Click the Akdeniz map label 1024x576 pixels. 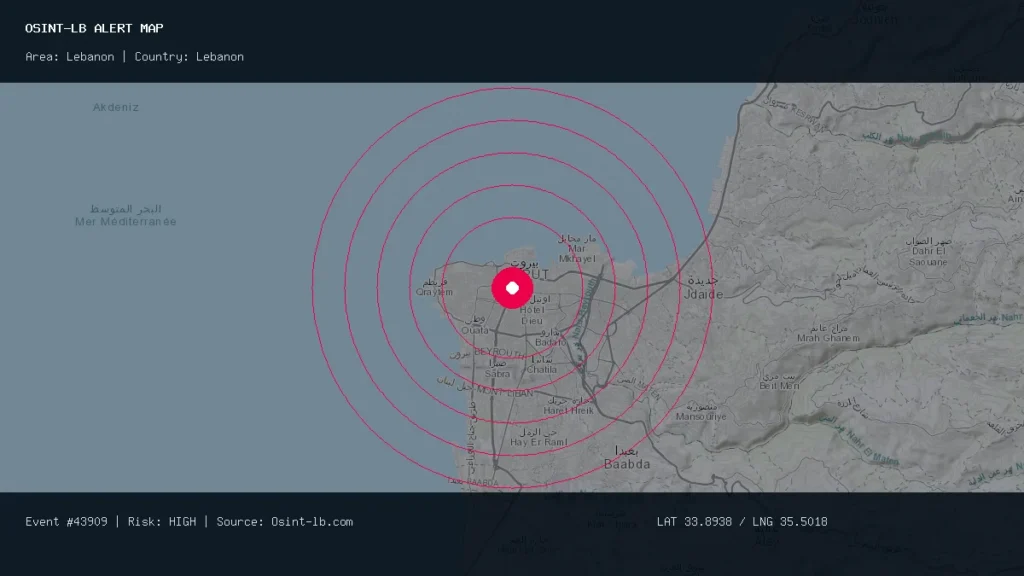coord(116,107)
